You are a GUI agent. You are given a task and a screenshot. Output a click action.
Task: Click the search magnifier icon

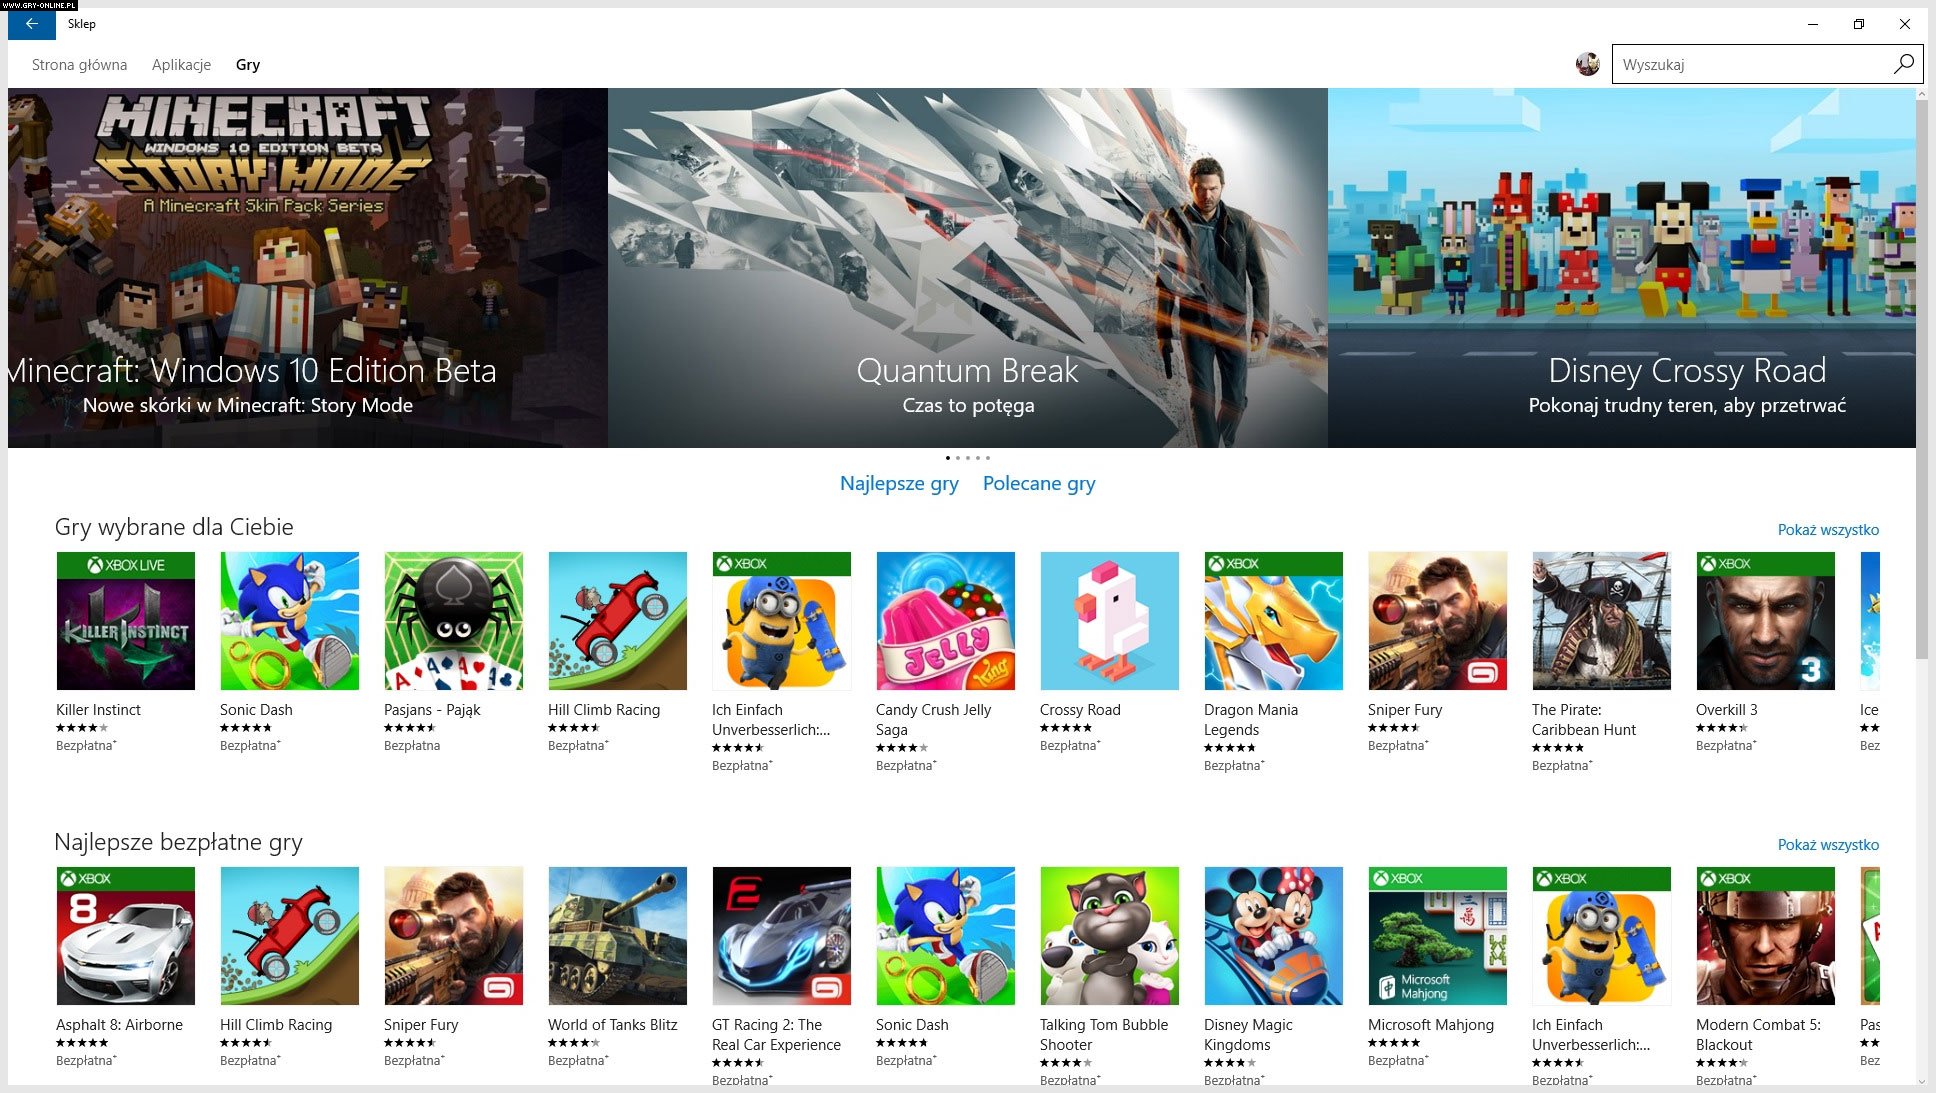(x=1904, y=64)
